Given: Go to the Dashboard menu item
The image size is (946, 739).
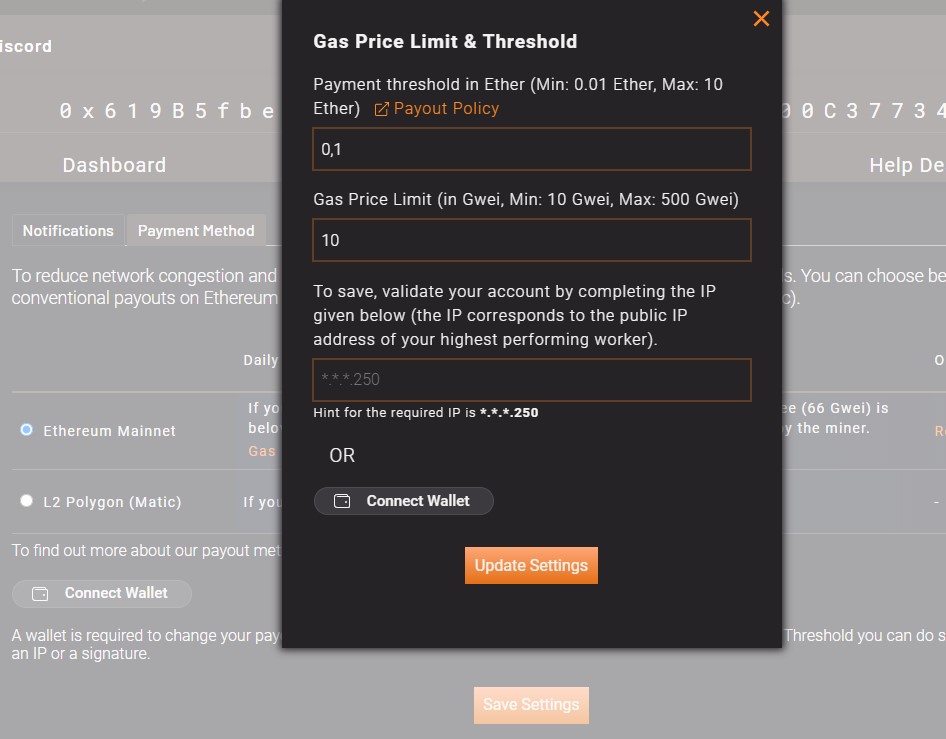Looking at the screenshot, I should [x=114, y=165].
